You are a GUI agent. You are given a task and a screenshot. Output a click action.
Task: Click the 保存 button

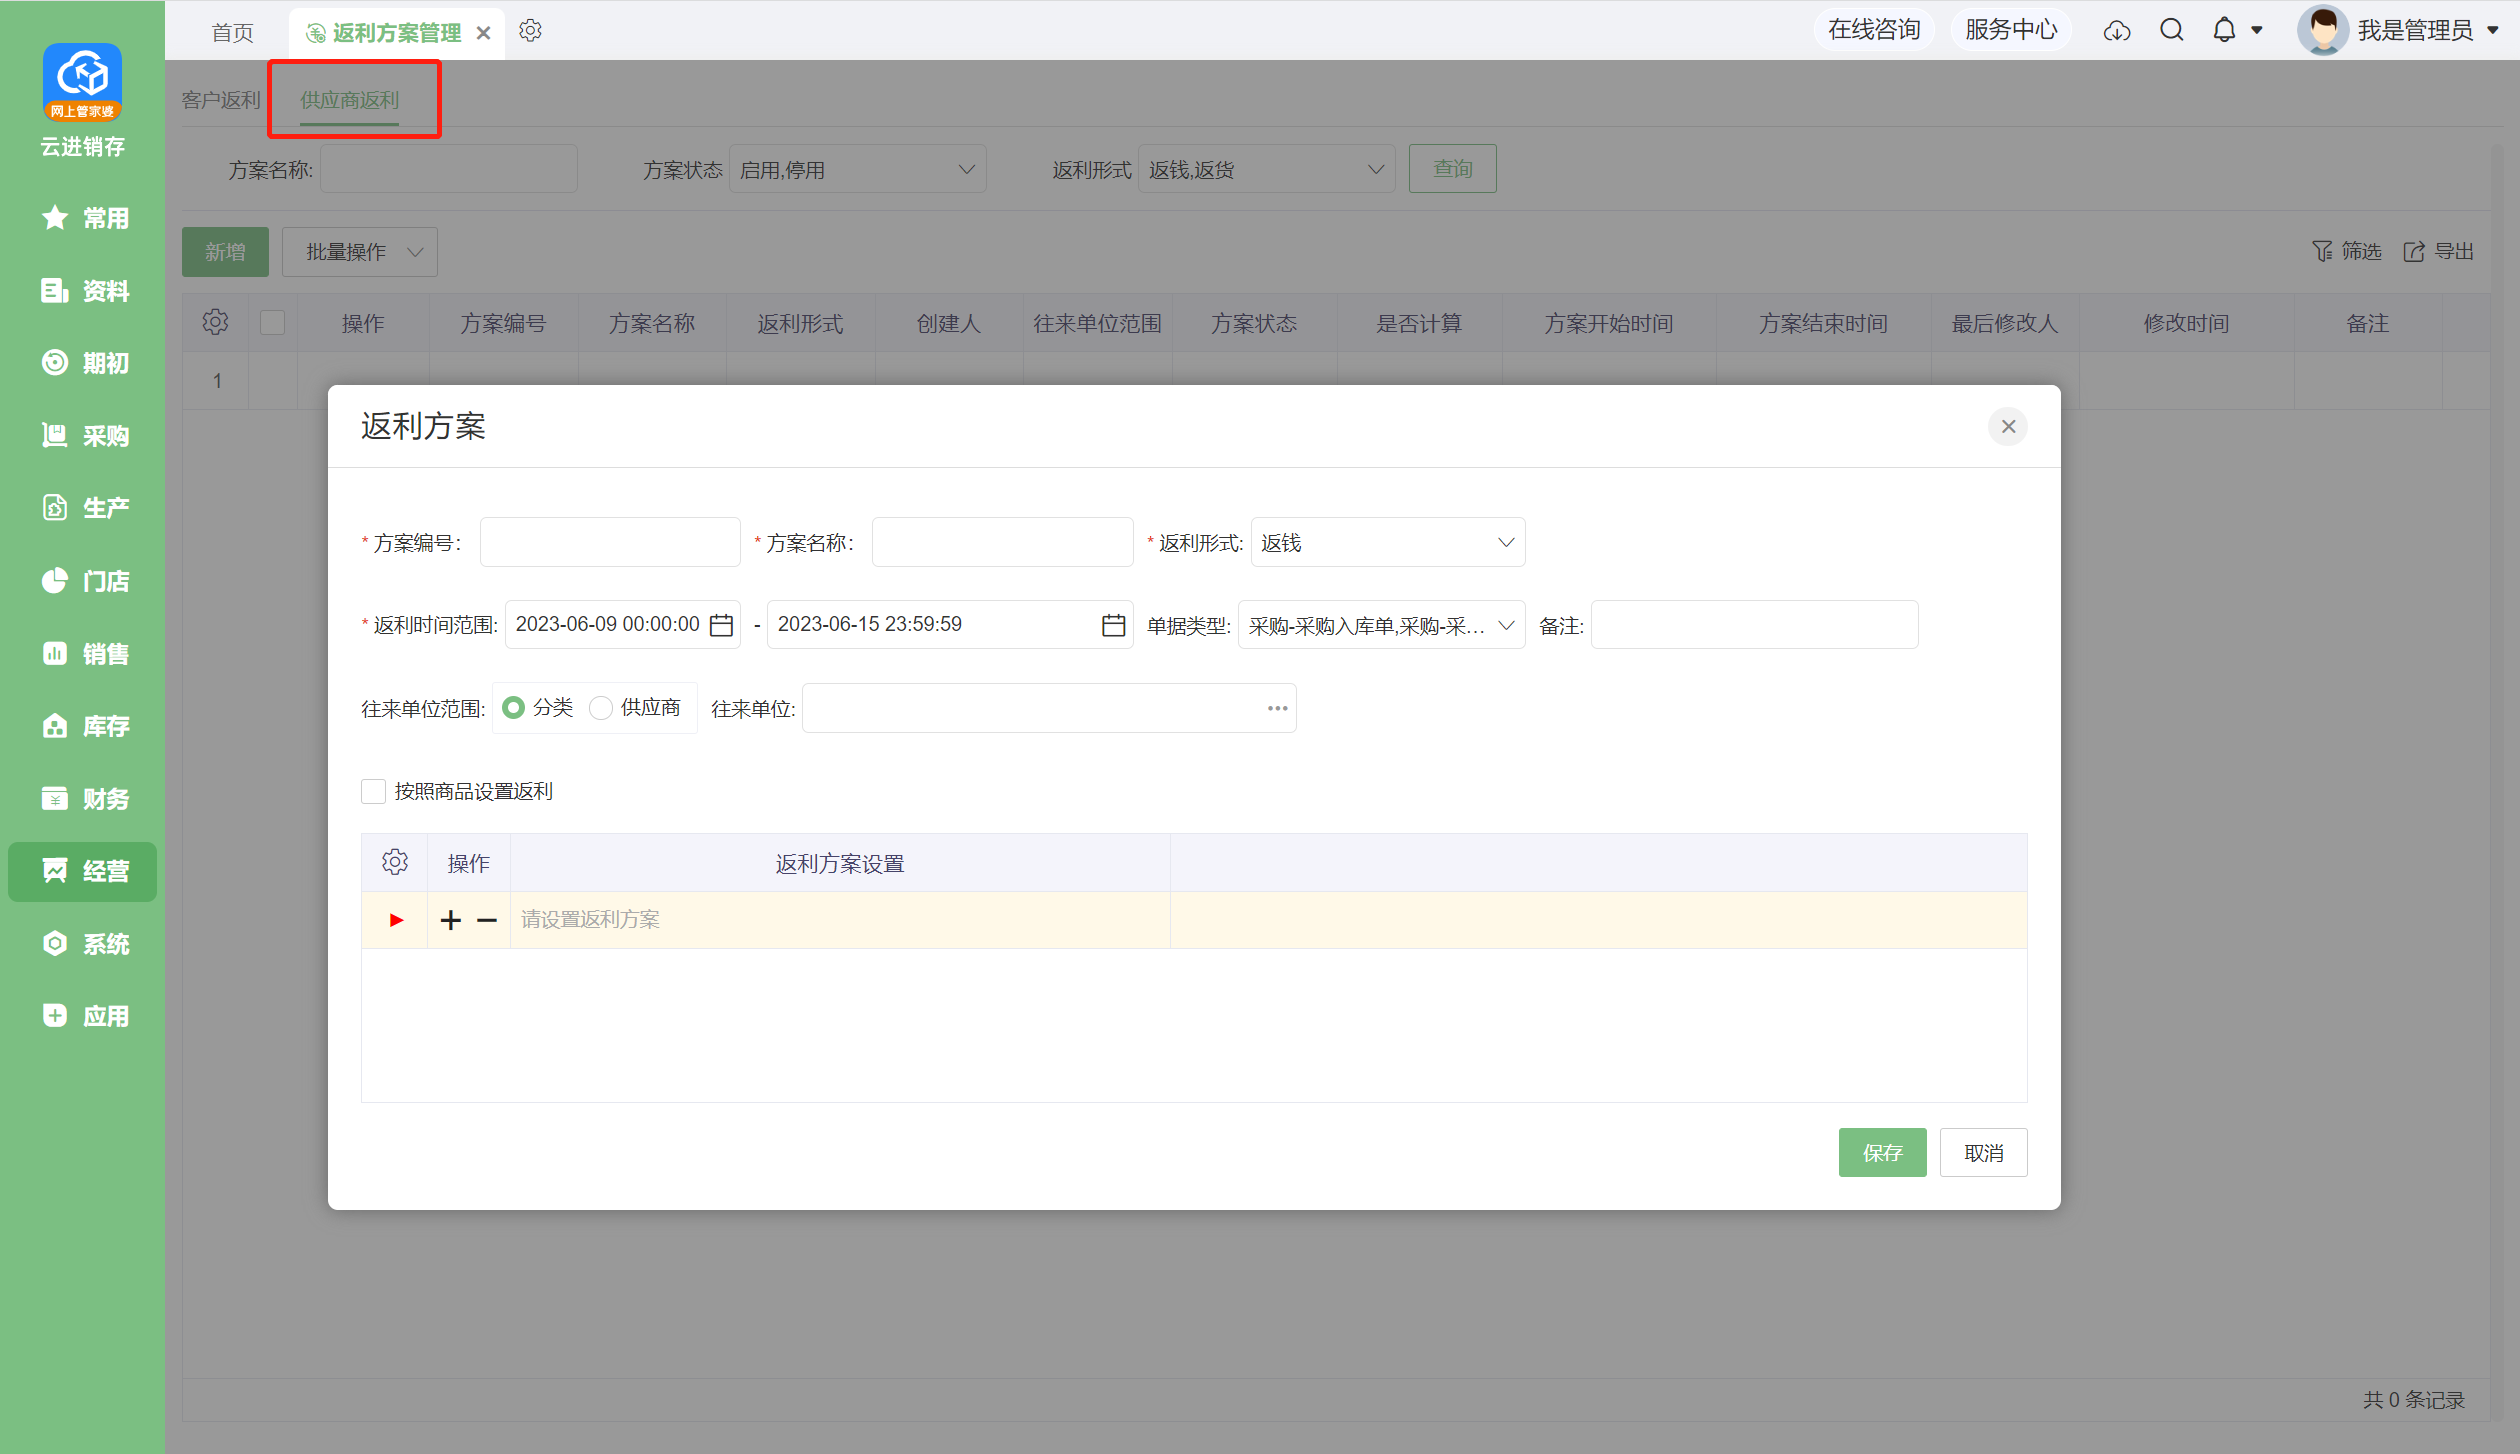click(x=1882, y=1153)
